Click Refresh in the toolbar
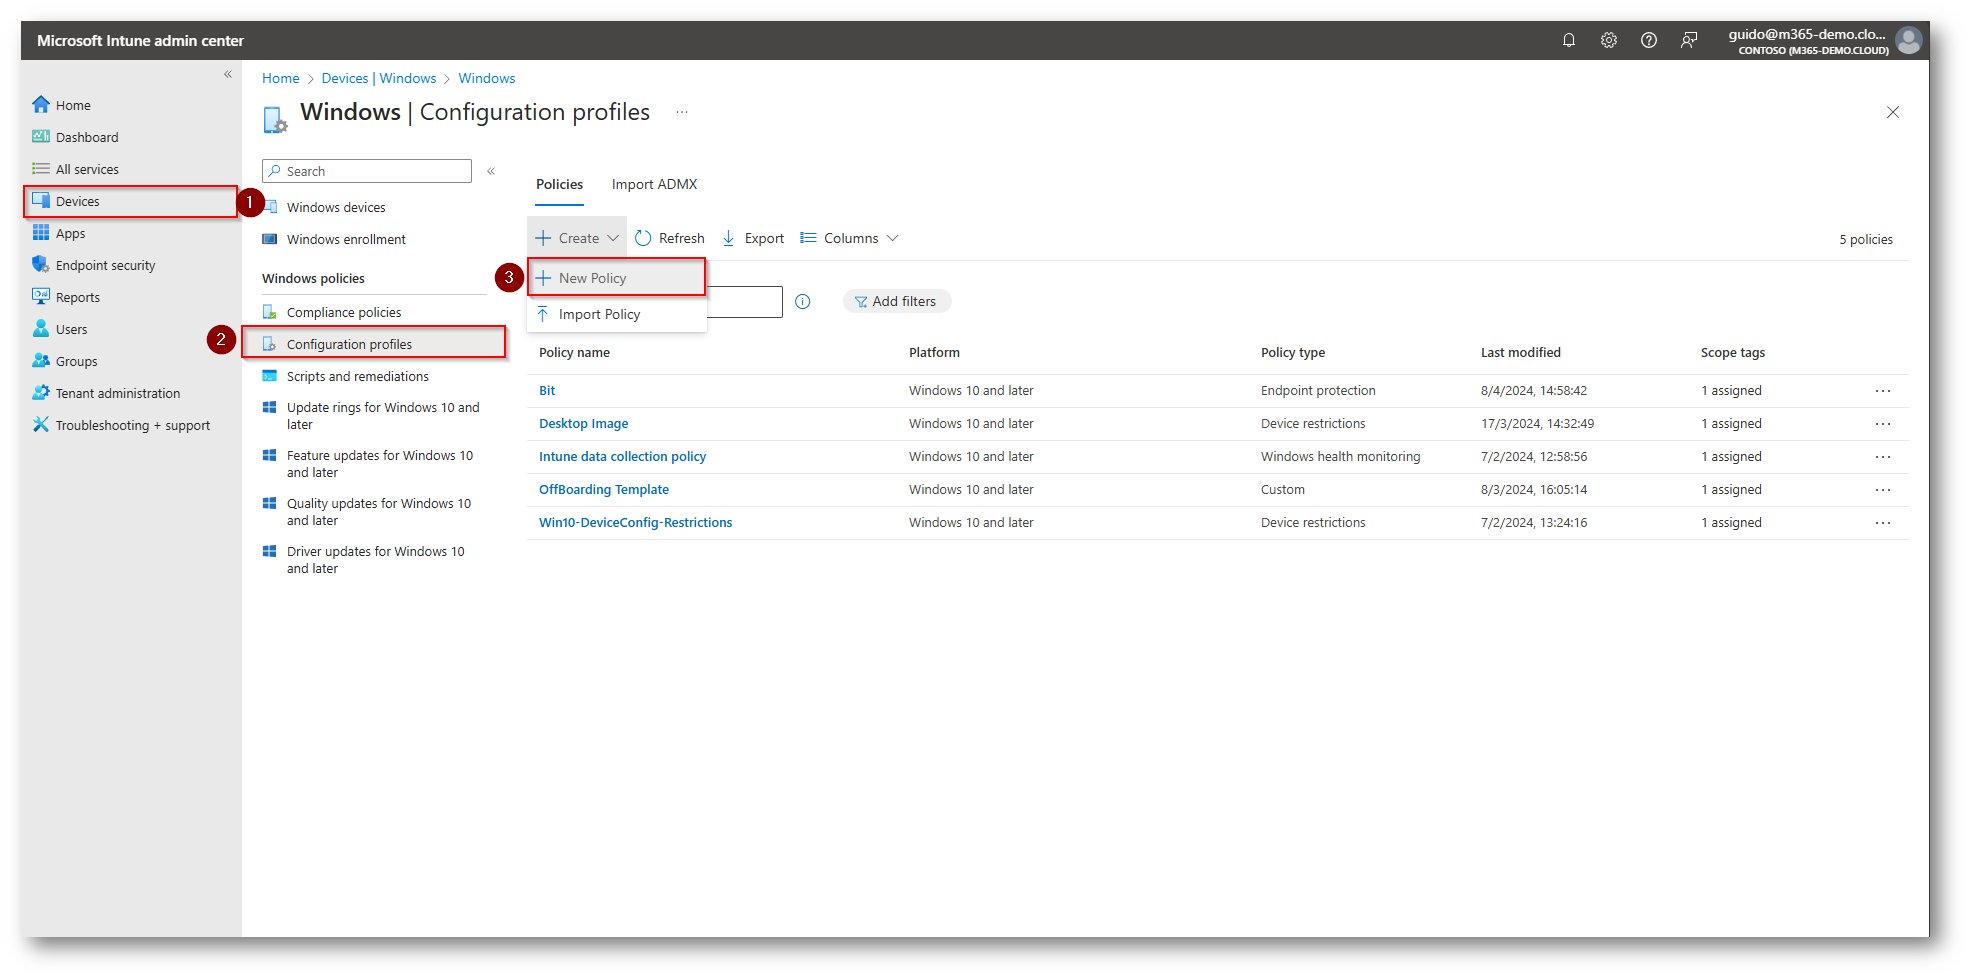Viewport: 1972px width, 979px height. tap(670, 238)
